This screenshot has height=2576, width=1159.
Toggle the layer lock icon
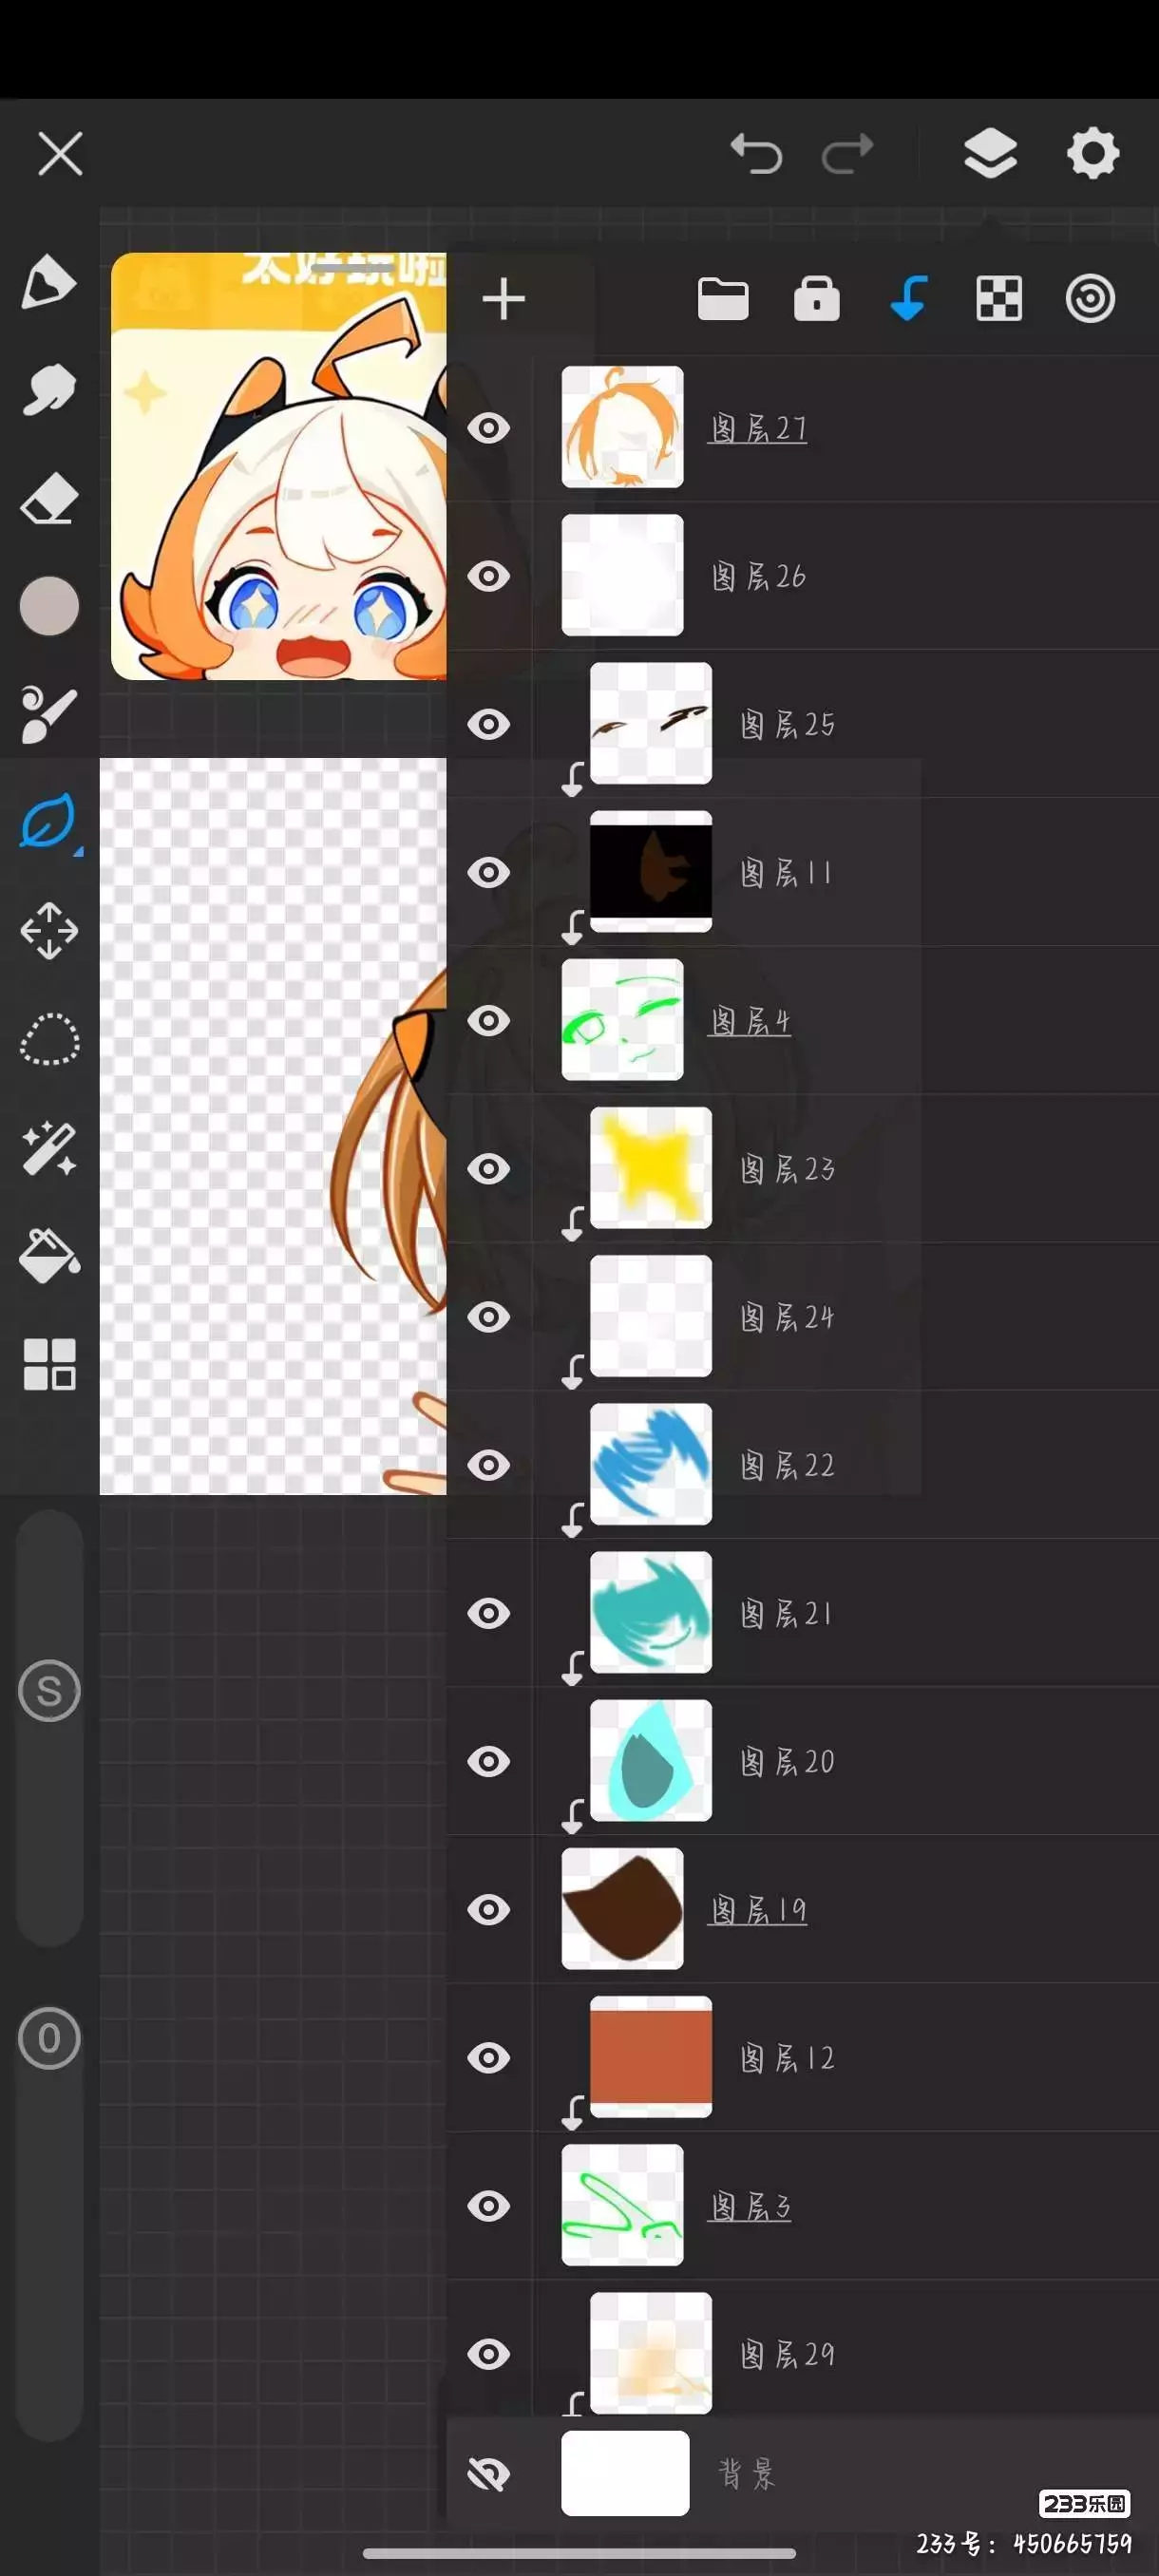tap(816, 299)
